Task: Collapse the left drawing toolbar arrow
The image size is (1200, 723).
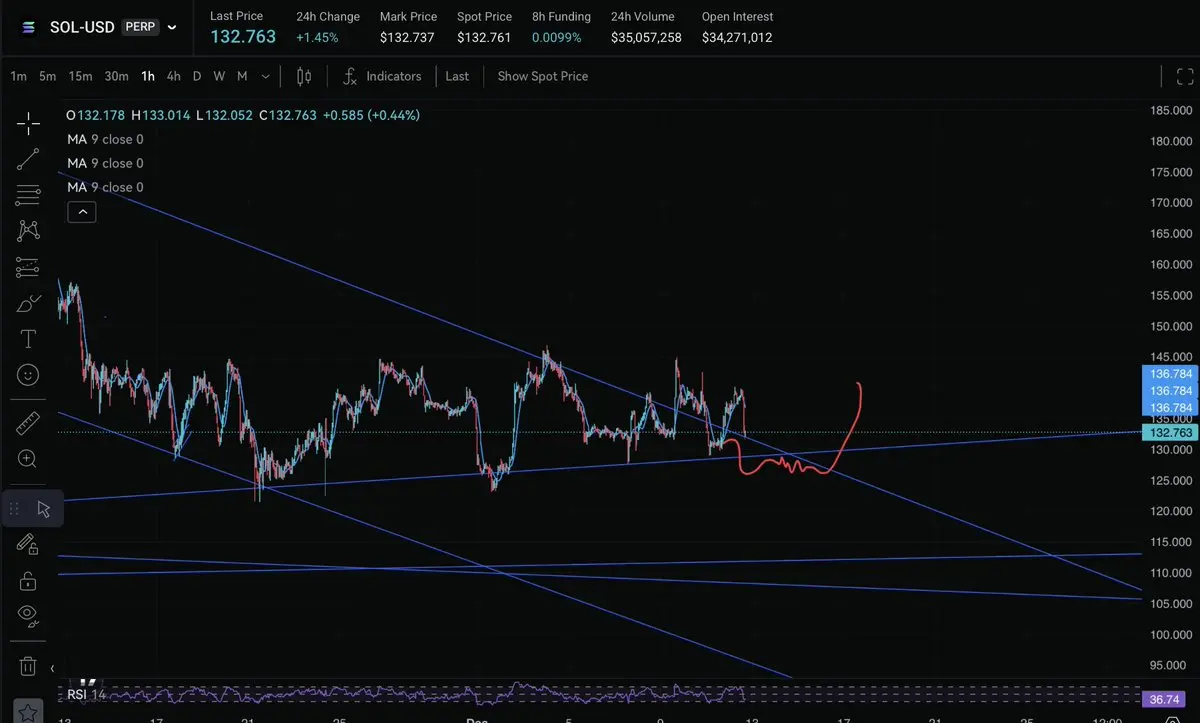Action: [x=52, y=668]
